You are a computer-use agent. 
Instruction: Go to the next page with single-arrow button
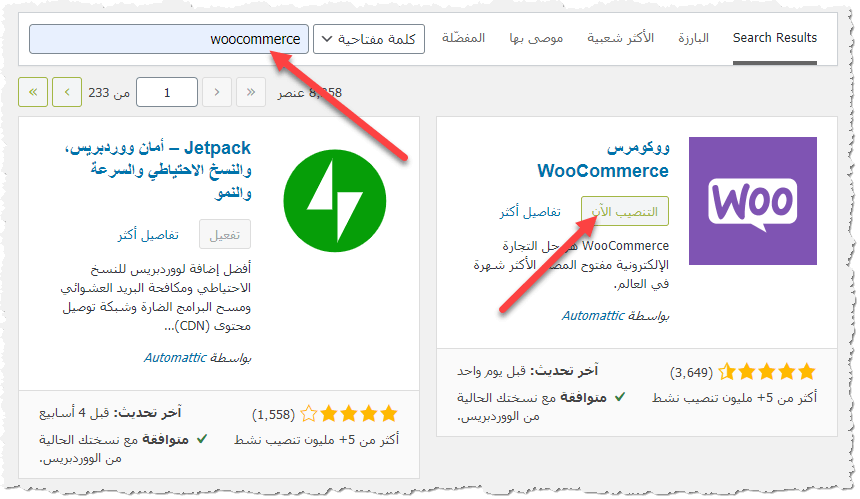point(67,92)
